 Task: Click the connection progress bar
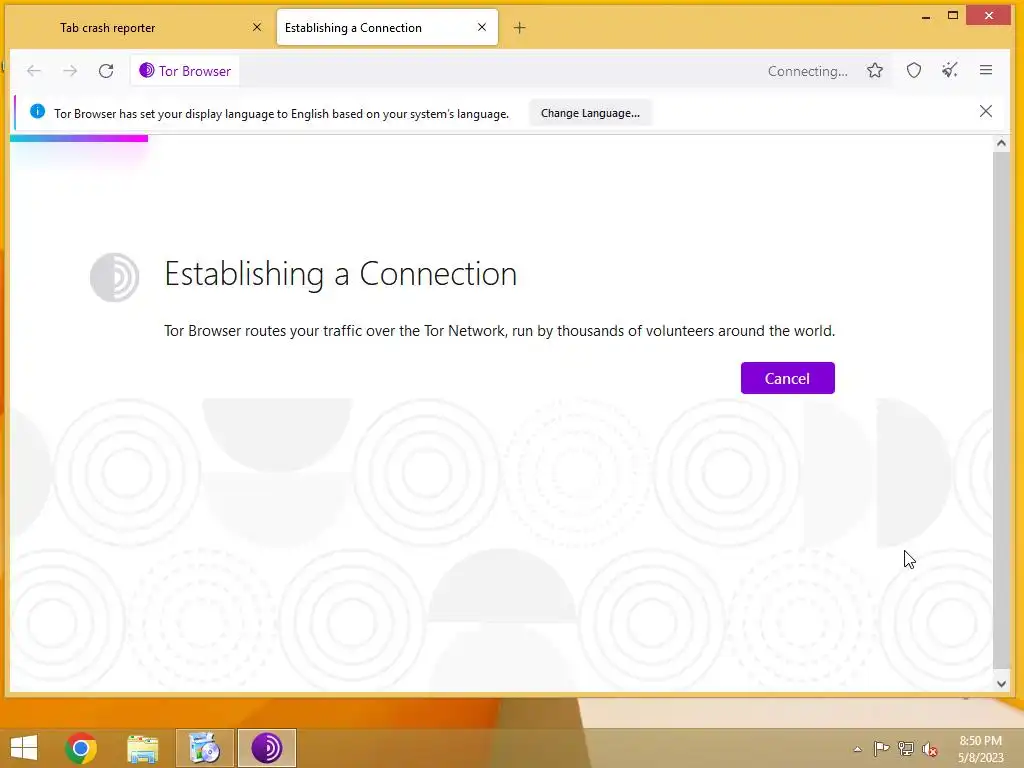pos(79,138)
